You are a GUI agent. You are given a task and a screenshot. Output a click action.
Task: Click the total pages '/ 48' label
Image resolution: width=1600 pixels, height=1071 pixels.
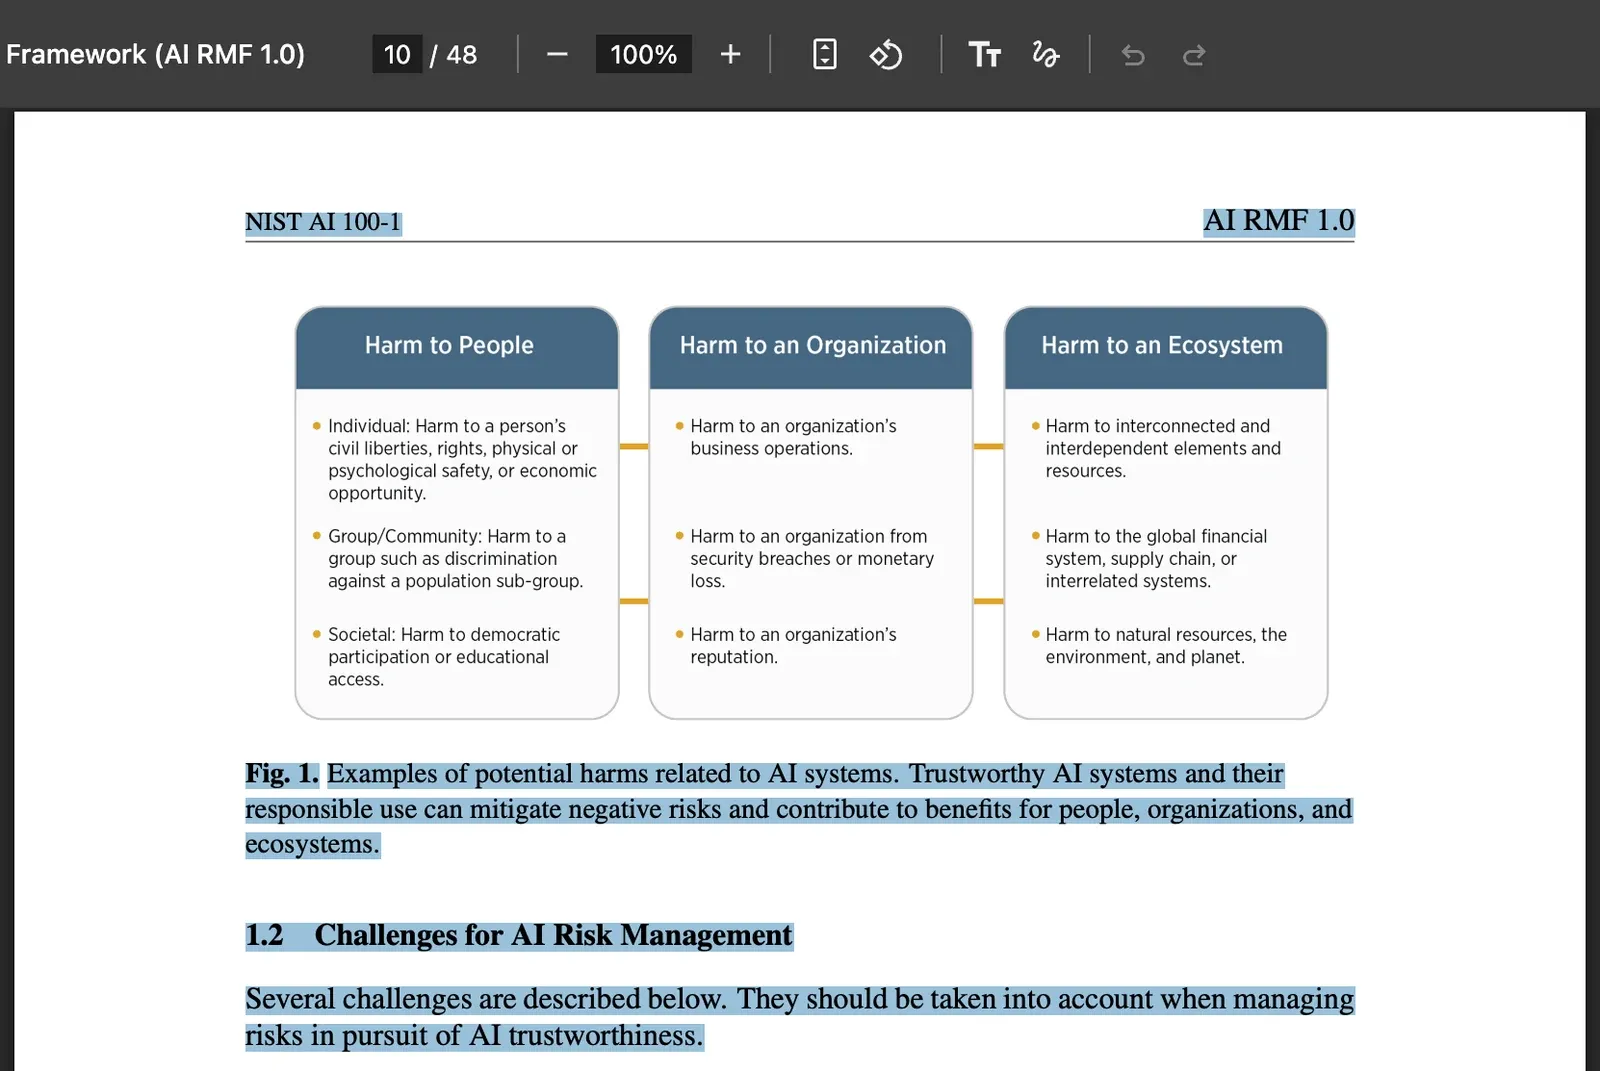453,54
